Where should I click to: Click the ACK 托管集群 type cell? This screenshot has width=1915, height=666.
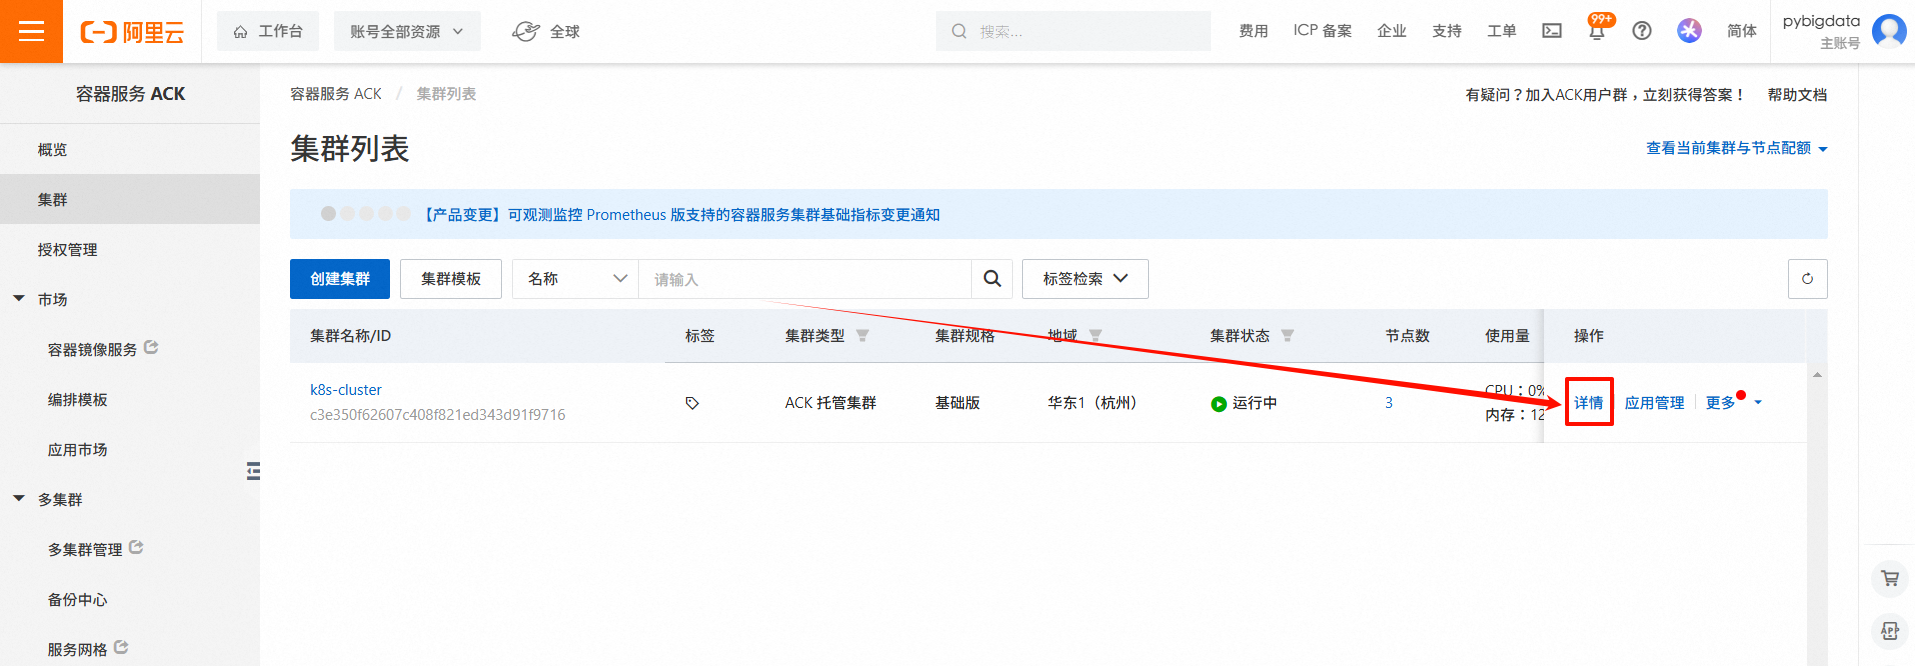(x=830, y=403)
